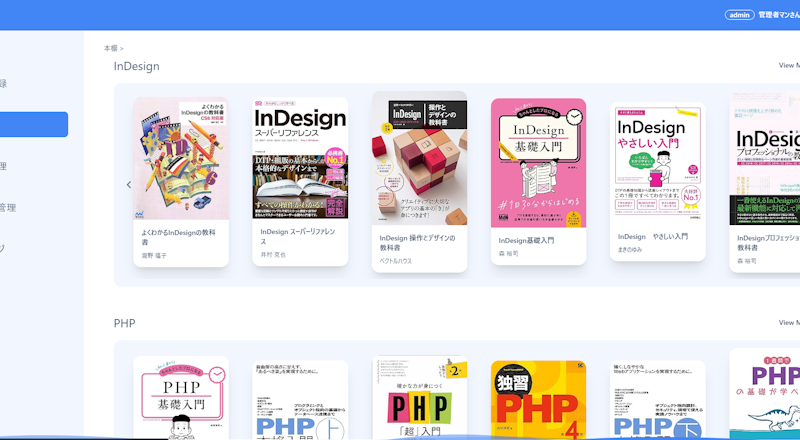Open the InDesign スーパーリファレンス book cover
The width and height of the screenshot is (800, 440).
click(x=300, y=158)
